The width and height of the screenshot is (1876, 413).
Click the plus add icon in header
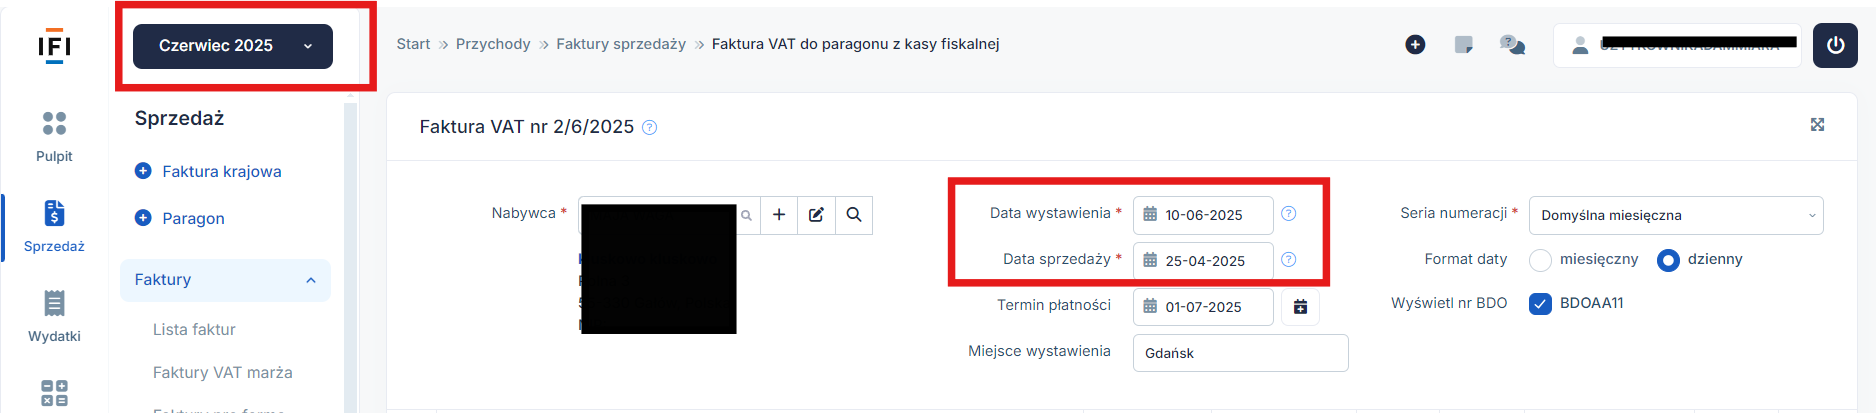[1415, 45]
